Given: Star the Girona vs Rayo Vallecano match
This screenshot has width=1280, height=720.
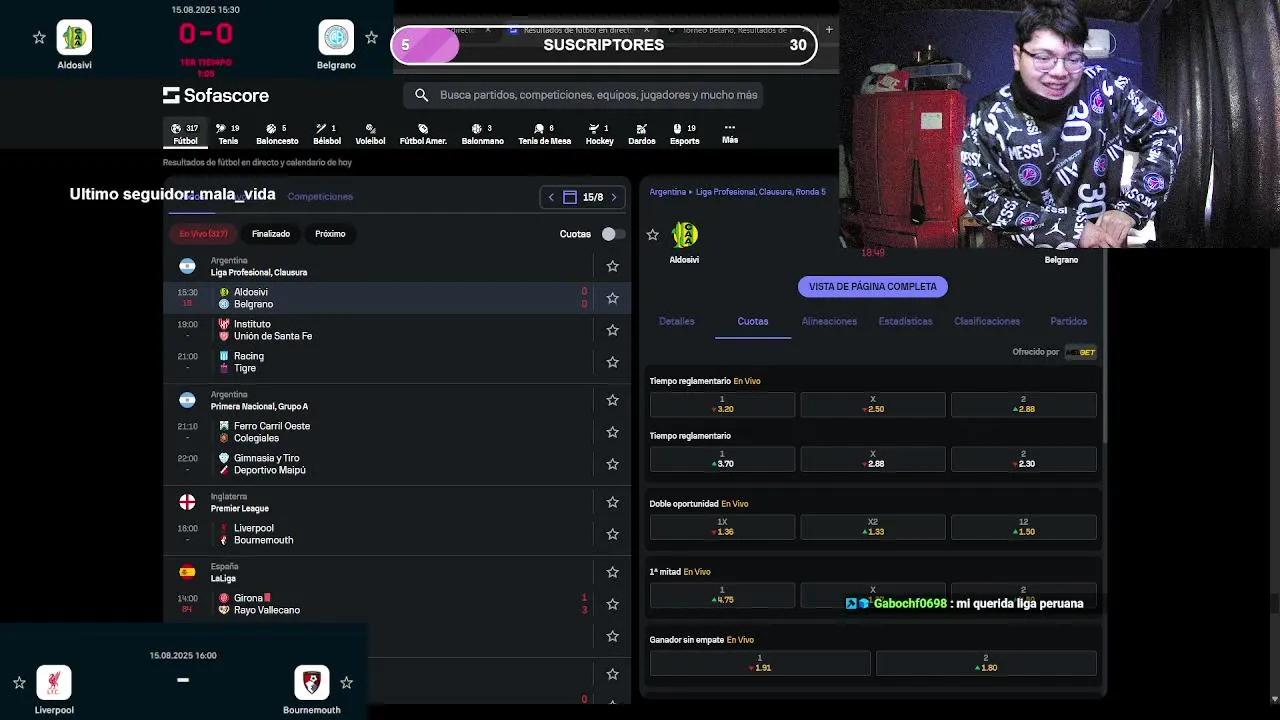Looking at the screenshot, I should point(613,604).
